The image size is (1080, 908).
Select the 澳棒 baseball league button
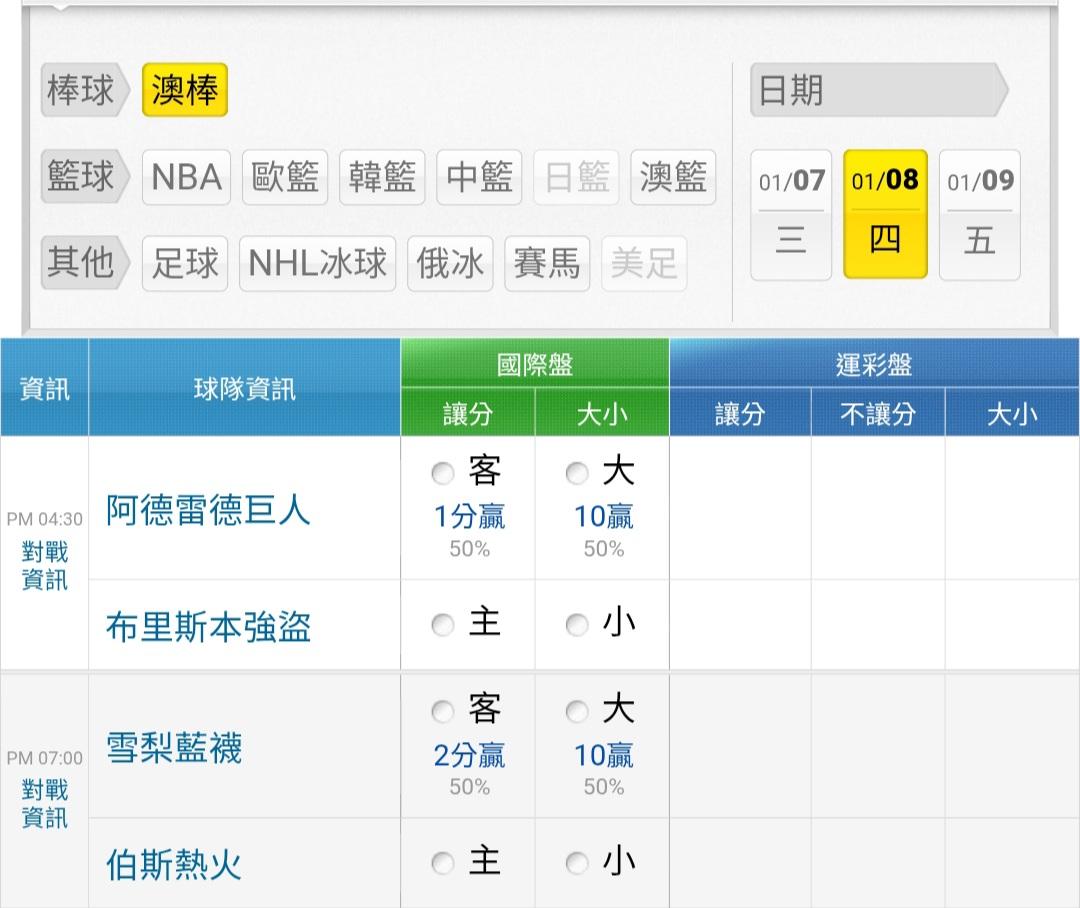click(x=185, y=90)
